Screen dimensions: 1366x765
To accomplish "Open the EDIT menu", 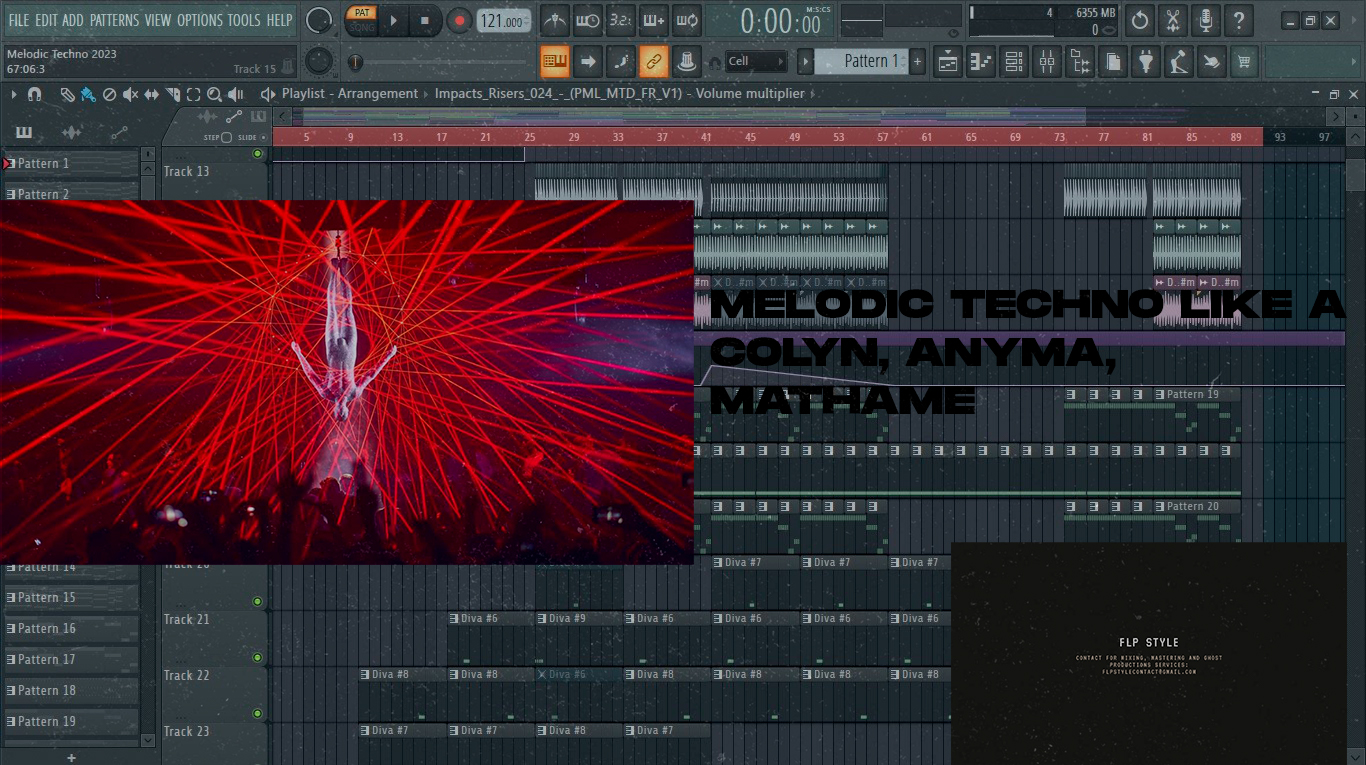I will pos(46,20).
